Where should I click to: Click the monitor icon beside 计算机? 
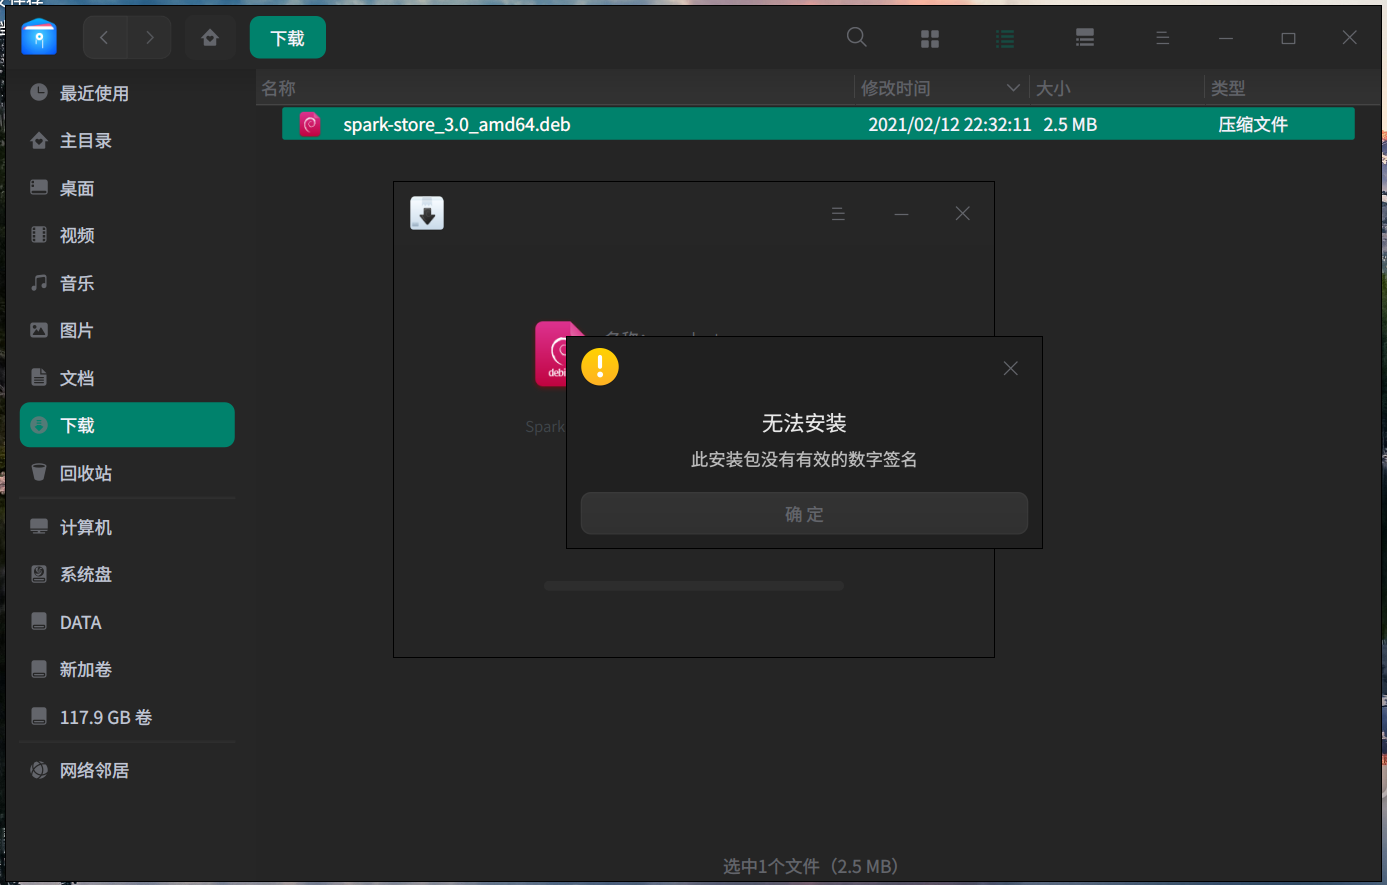[x=39, y=527]
